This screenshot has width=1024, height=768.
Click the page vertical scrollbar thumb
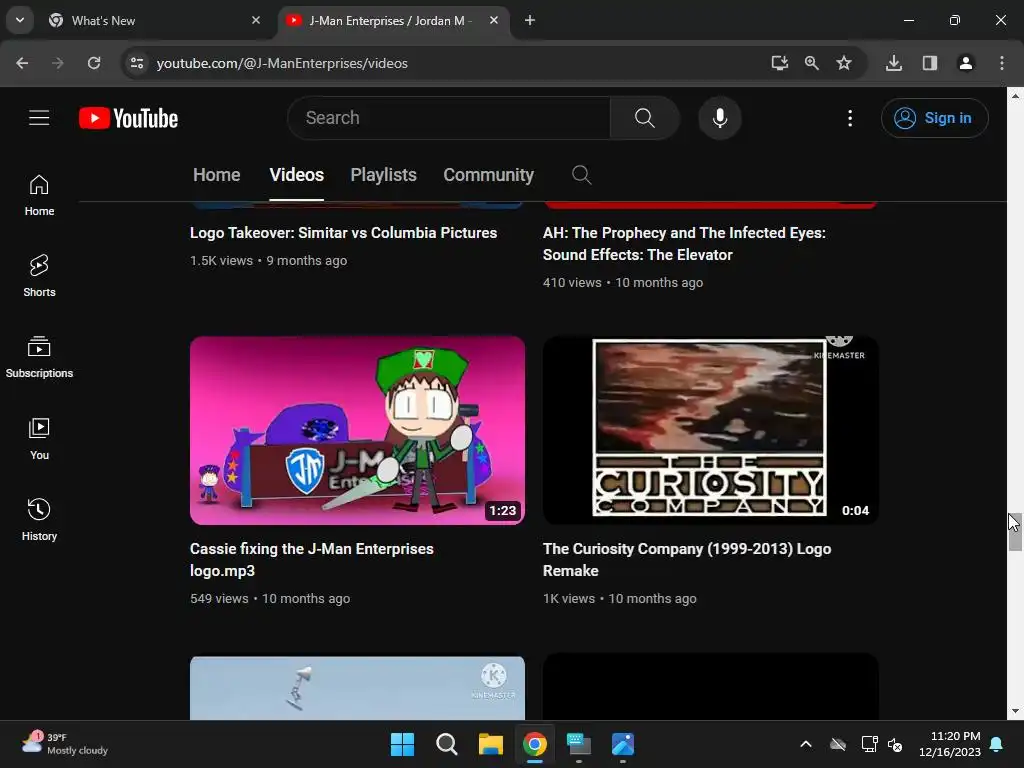click(1015, 532)
